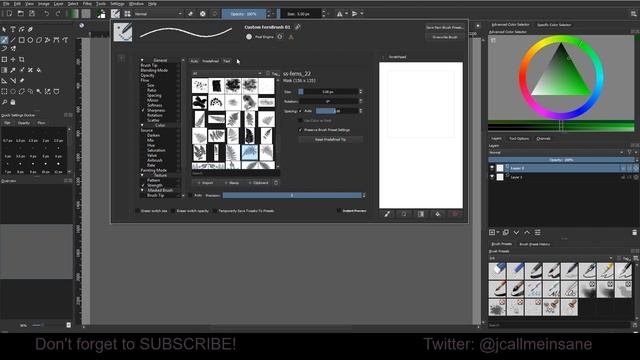Click the Import brush tip button
640x360 pixels.
point(206,183)
